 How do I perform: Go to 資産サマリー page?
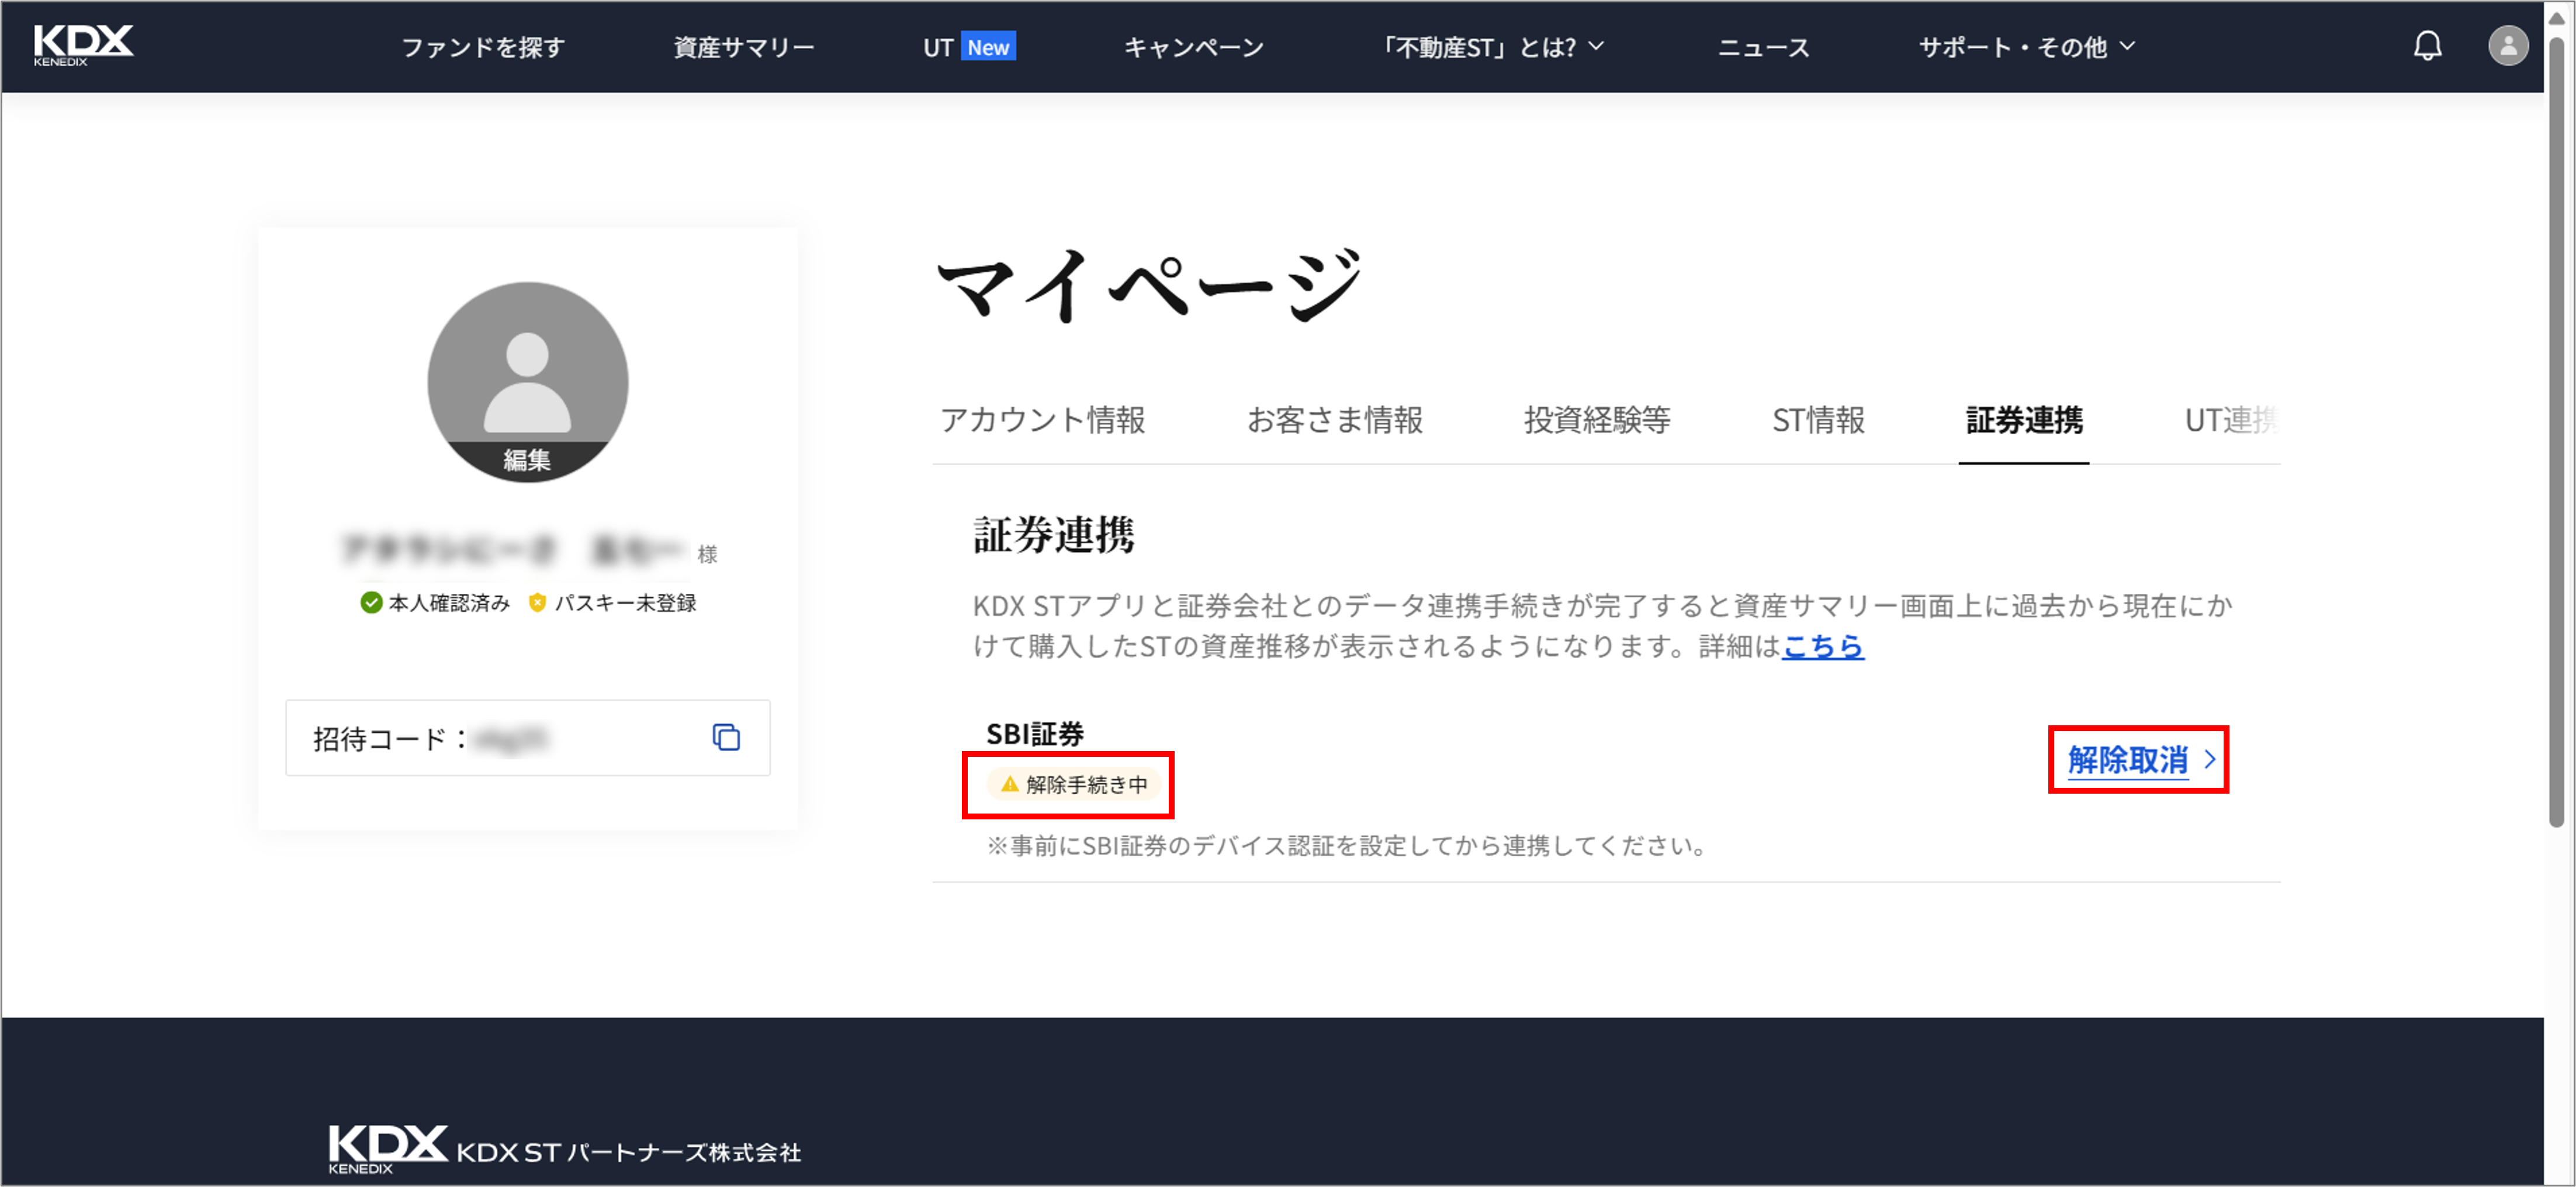tap(743, 47)
